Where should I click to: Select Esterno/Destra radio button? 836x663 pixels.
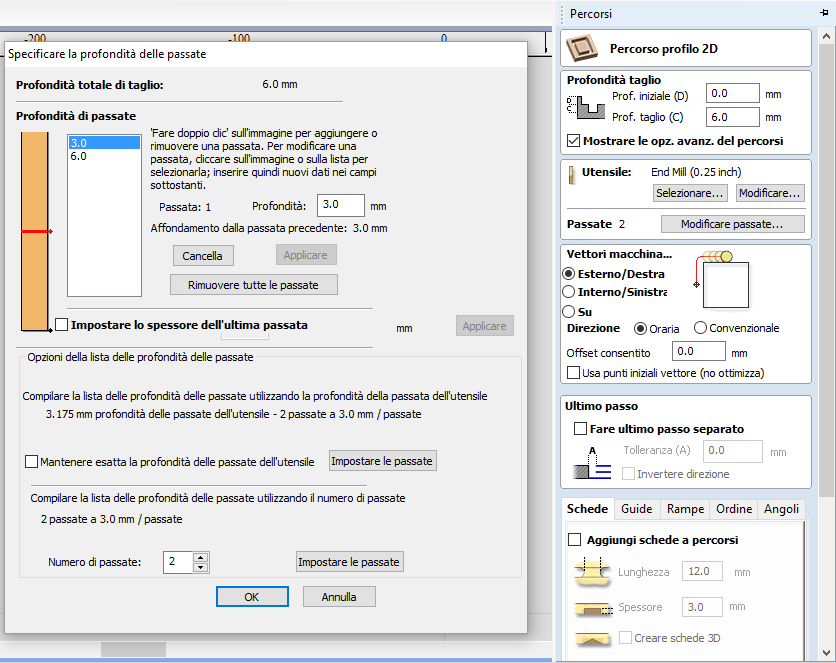[x=569, y=274]
